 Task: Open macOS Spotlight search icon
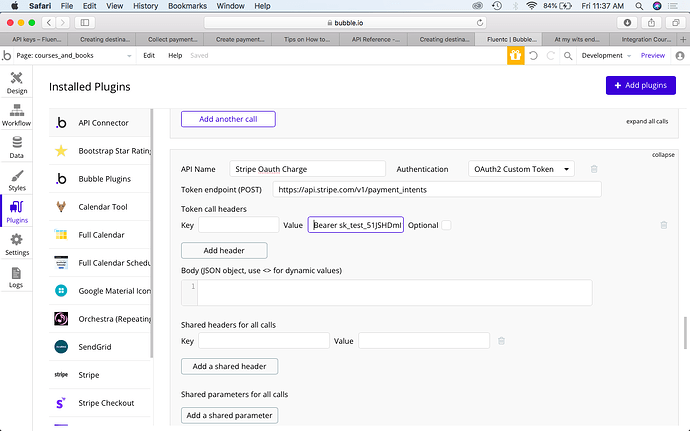(639, 6)
